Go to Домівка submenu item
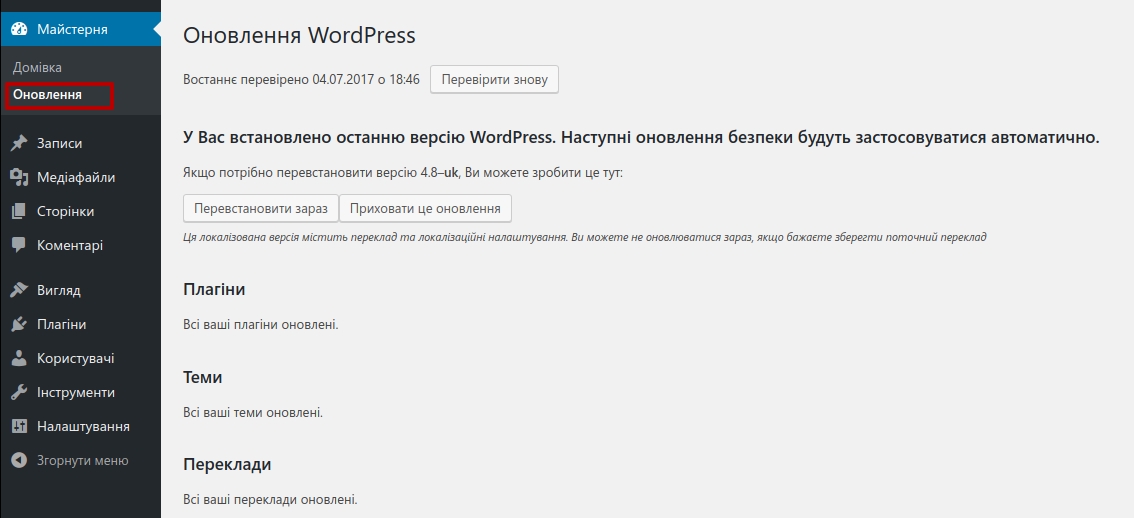The height and width of the screenshot is (518, 1134). [37, 67]
